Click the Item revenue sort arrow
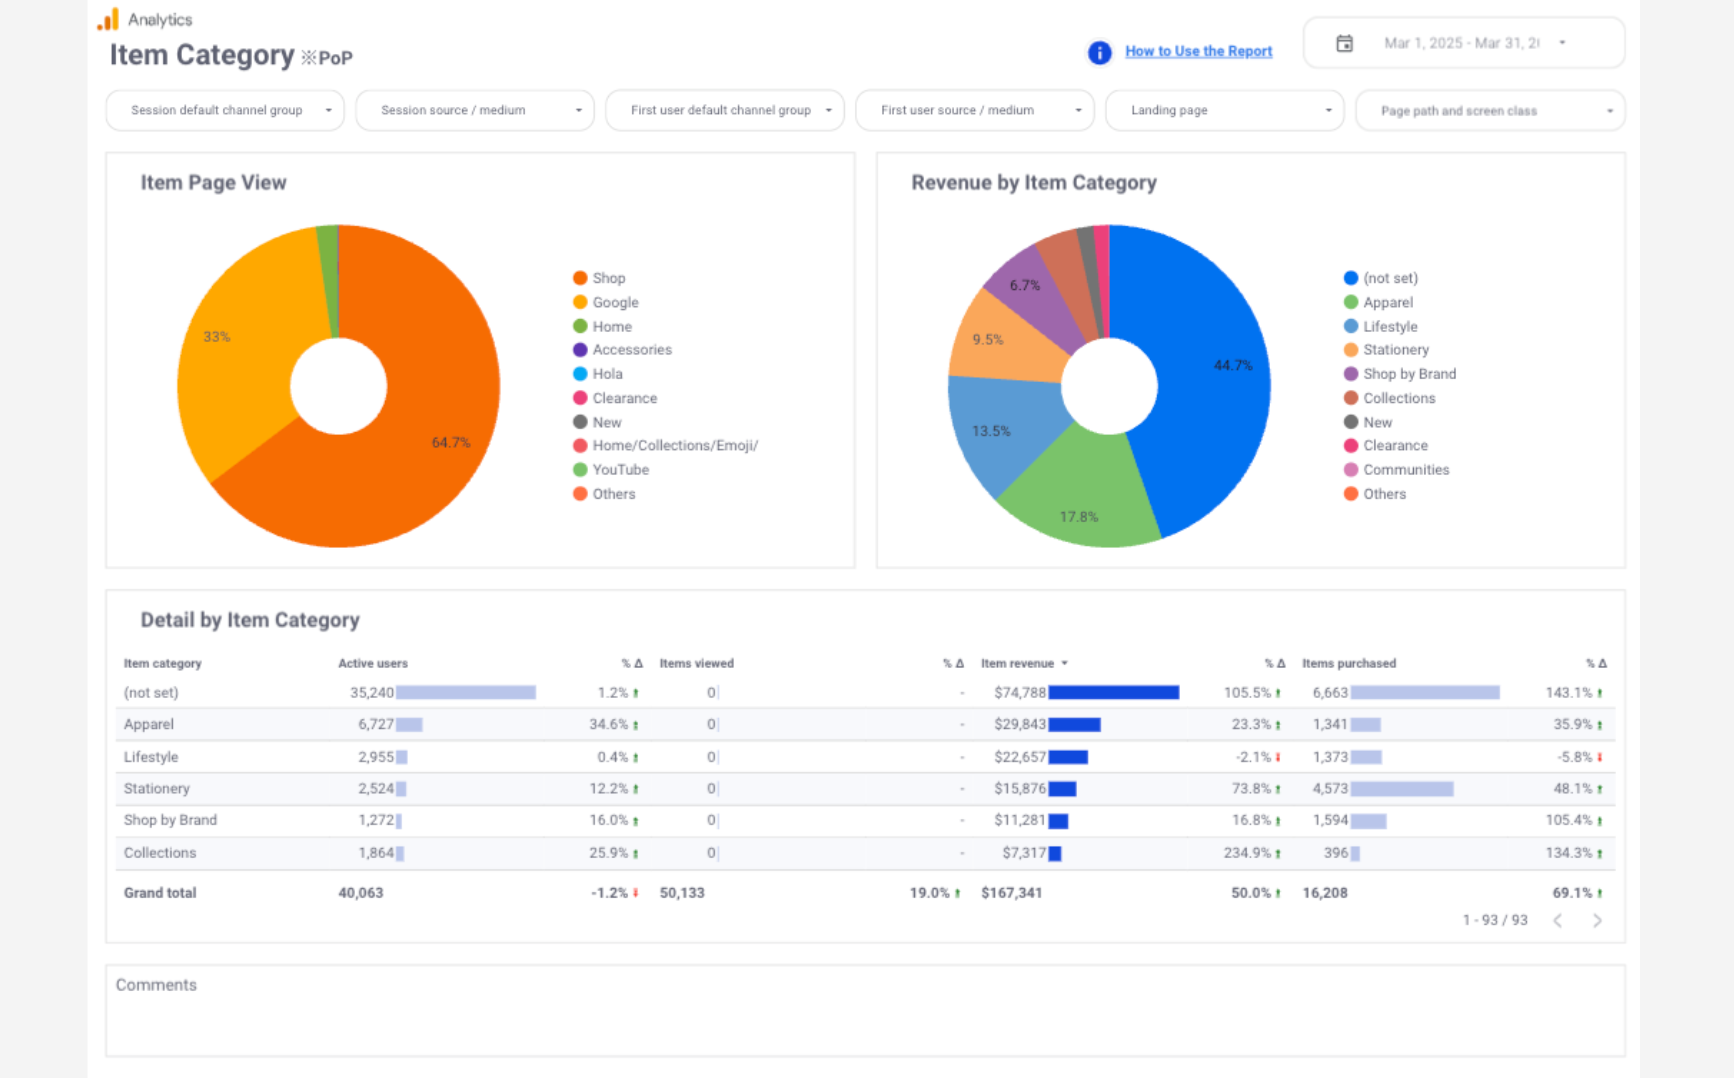This screenshot has height=1078, width=1734. [1065, 664]
